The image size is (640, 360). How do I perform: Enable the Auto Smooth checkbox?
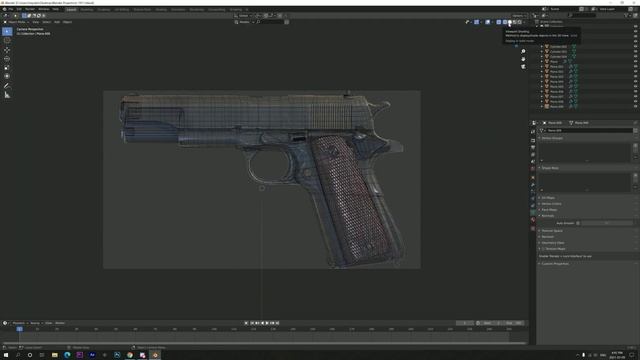(x=578, y=223)
